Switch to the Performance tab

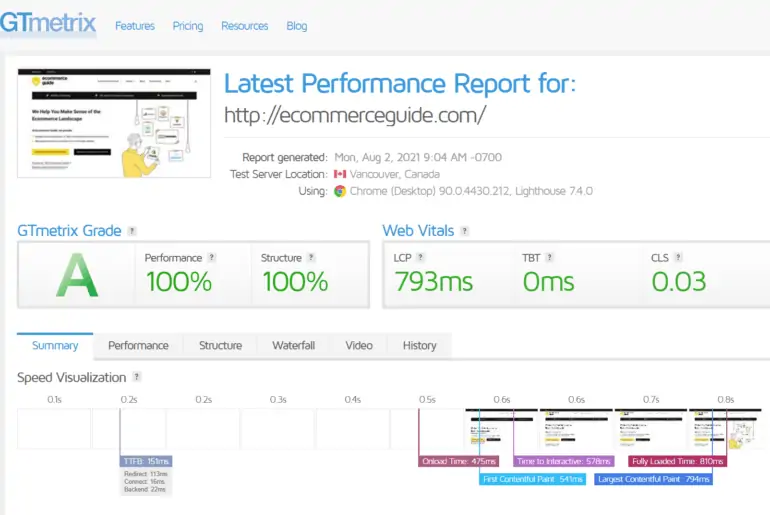point(138,346)
